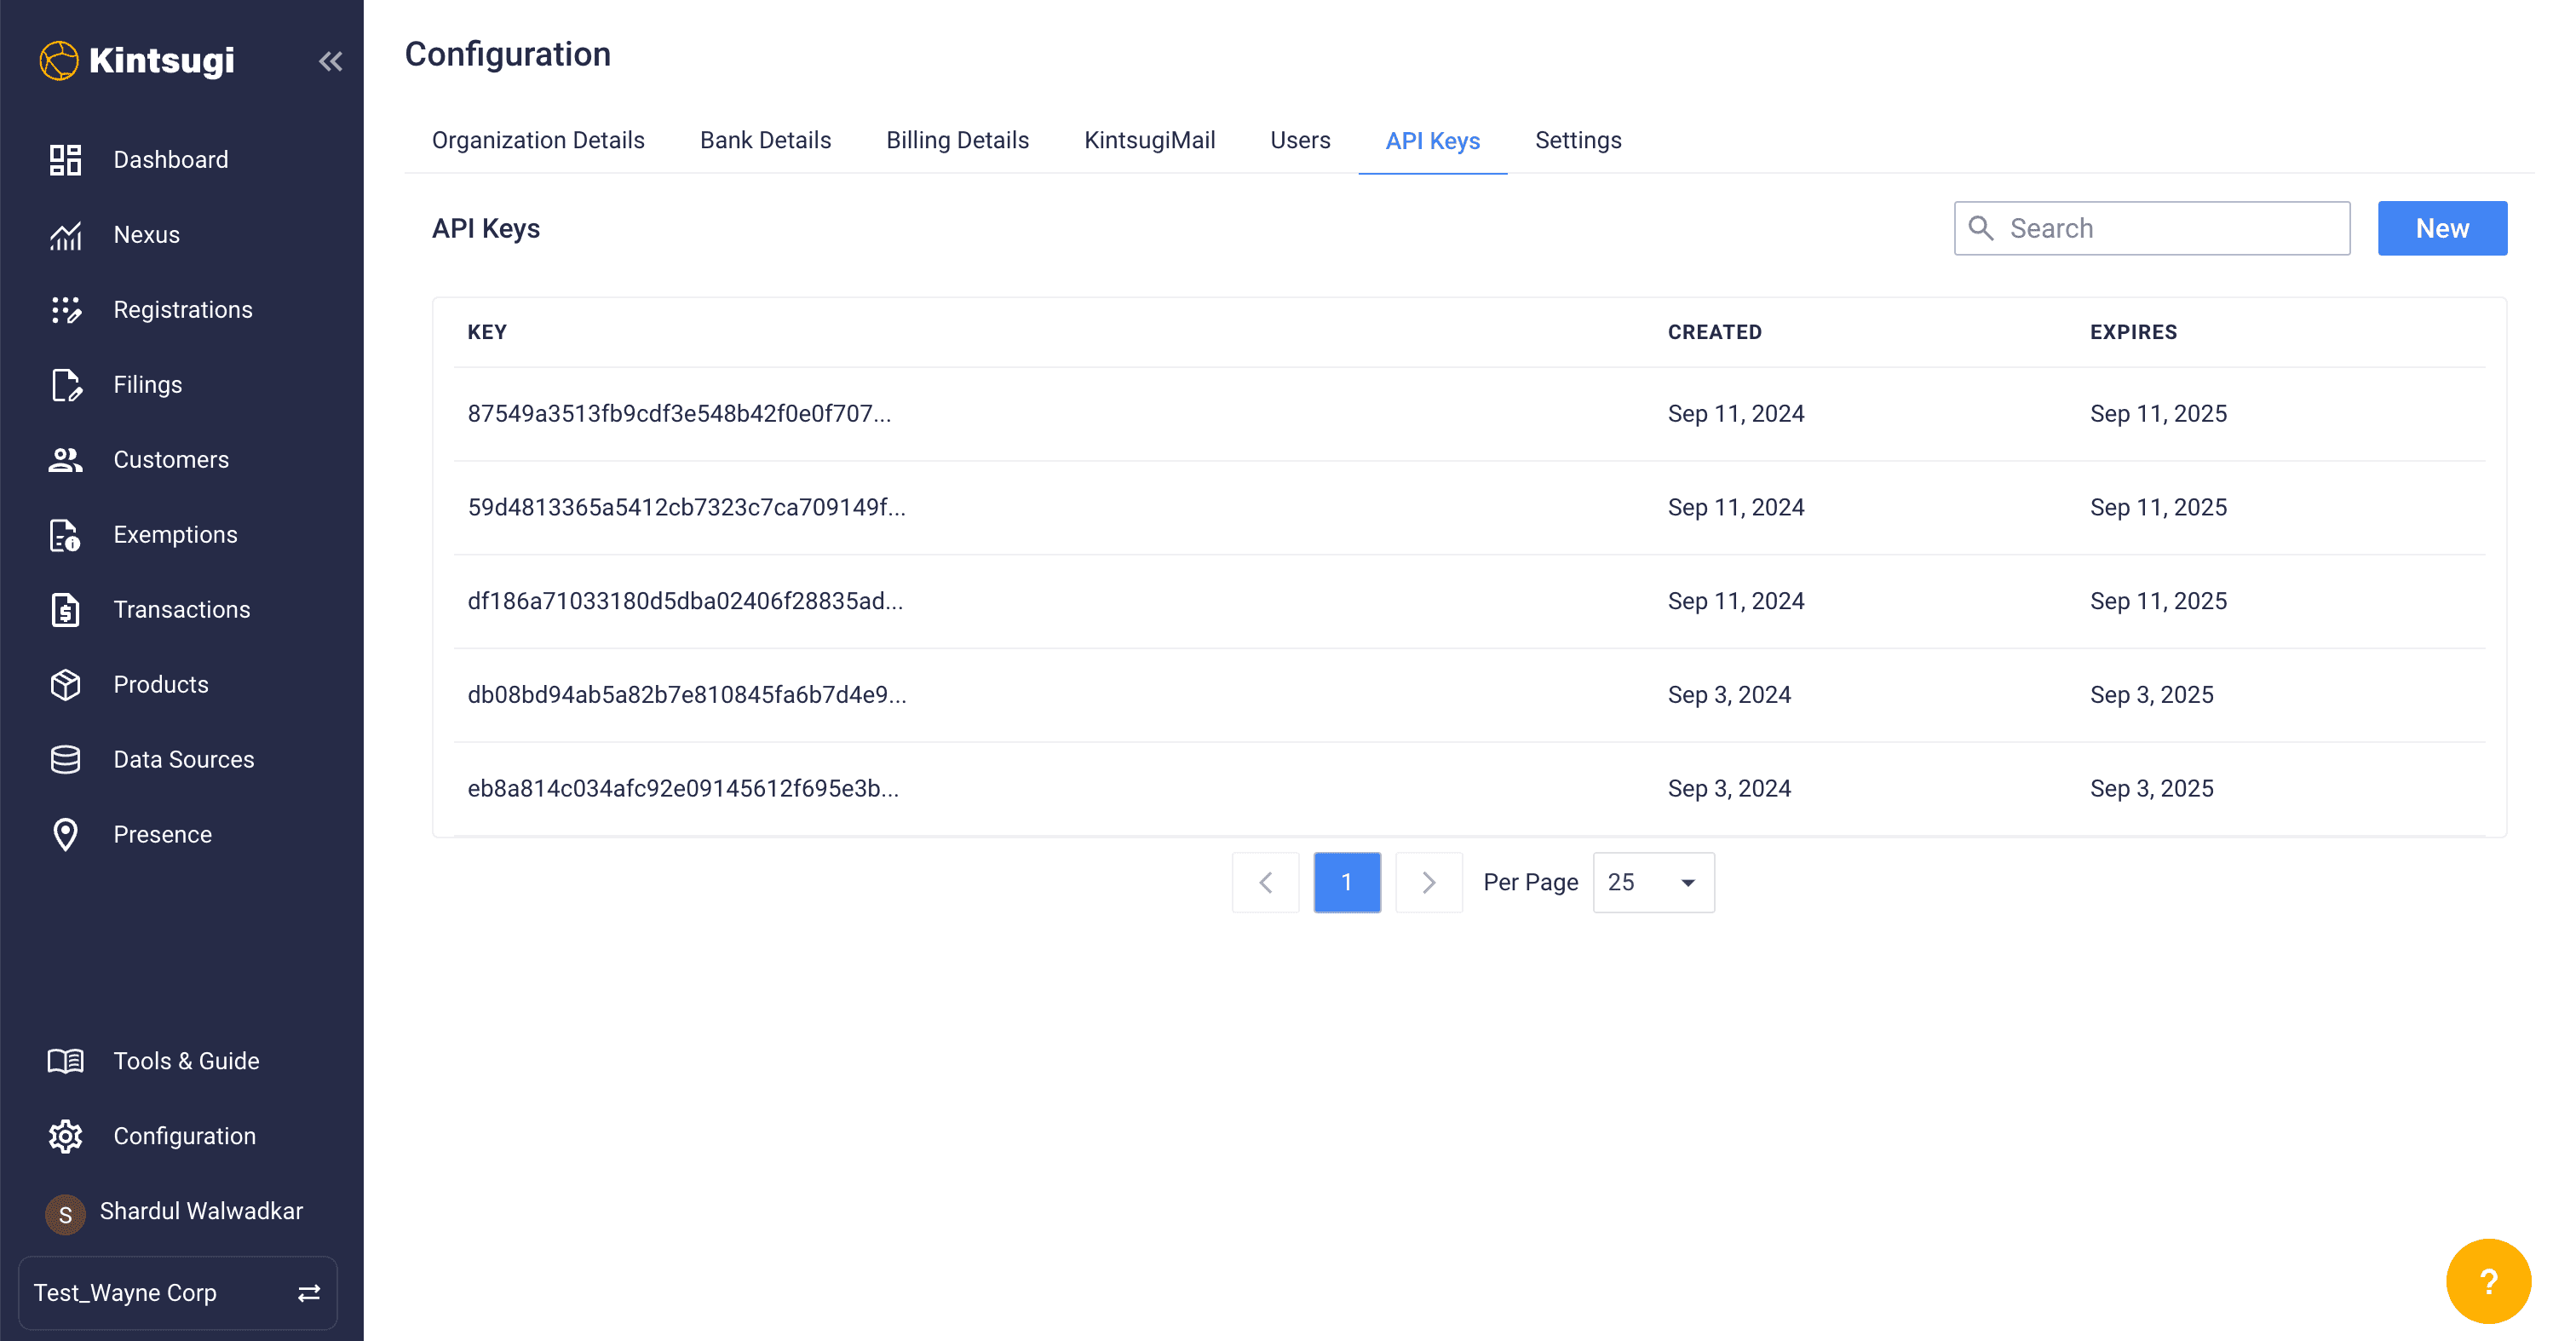Open the yellow help question mark
This screenshot has width=2576, height=1341.
pos(2487,1281)
